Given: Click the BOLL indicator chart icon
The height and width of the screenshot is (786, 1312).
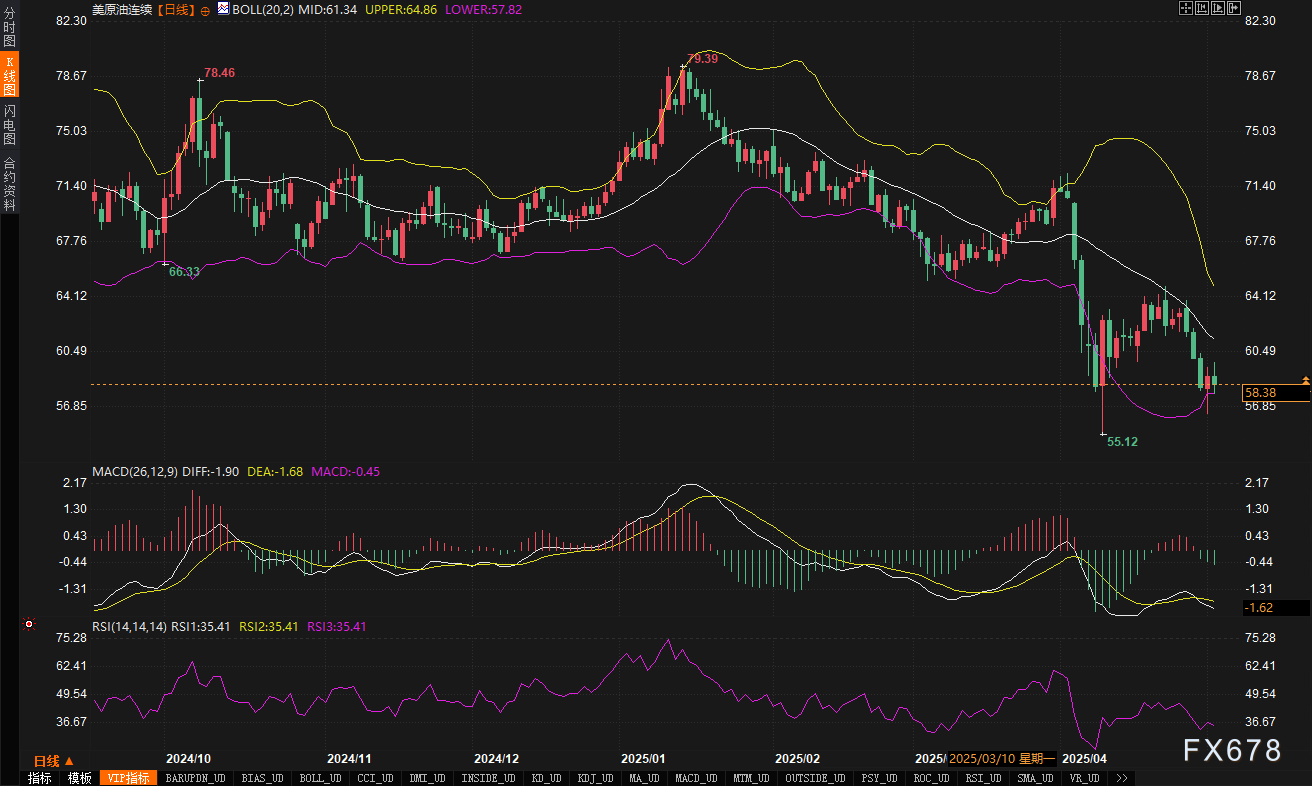Looking at the screenshot, I should pyautogui.click(x=222, y=9).
